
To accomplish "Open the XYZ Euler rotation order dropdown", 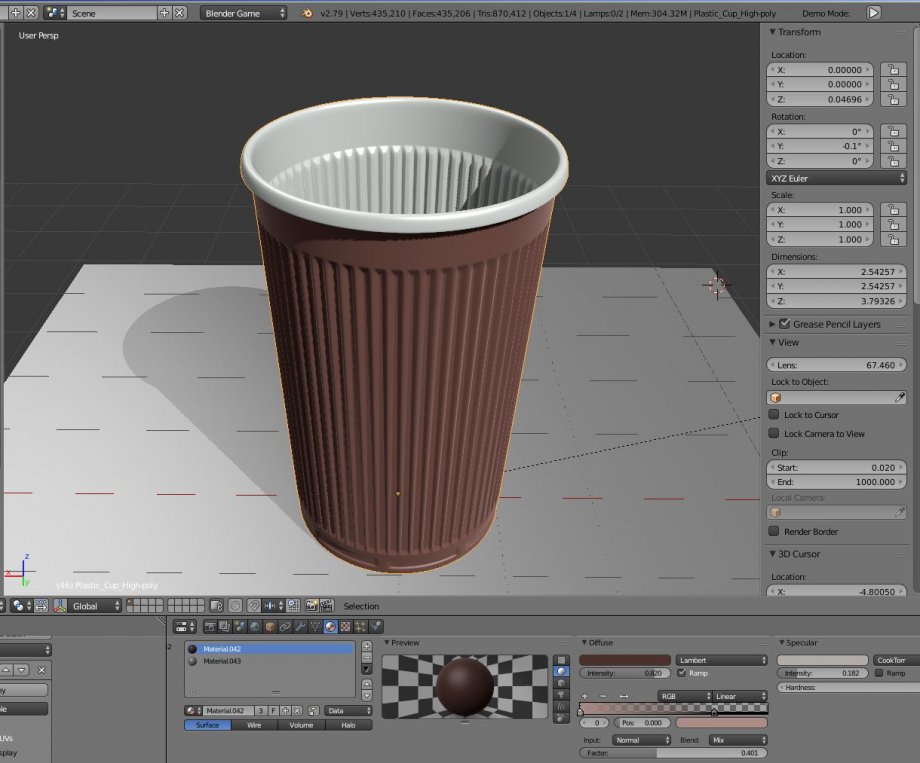I will [837, 177].
